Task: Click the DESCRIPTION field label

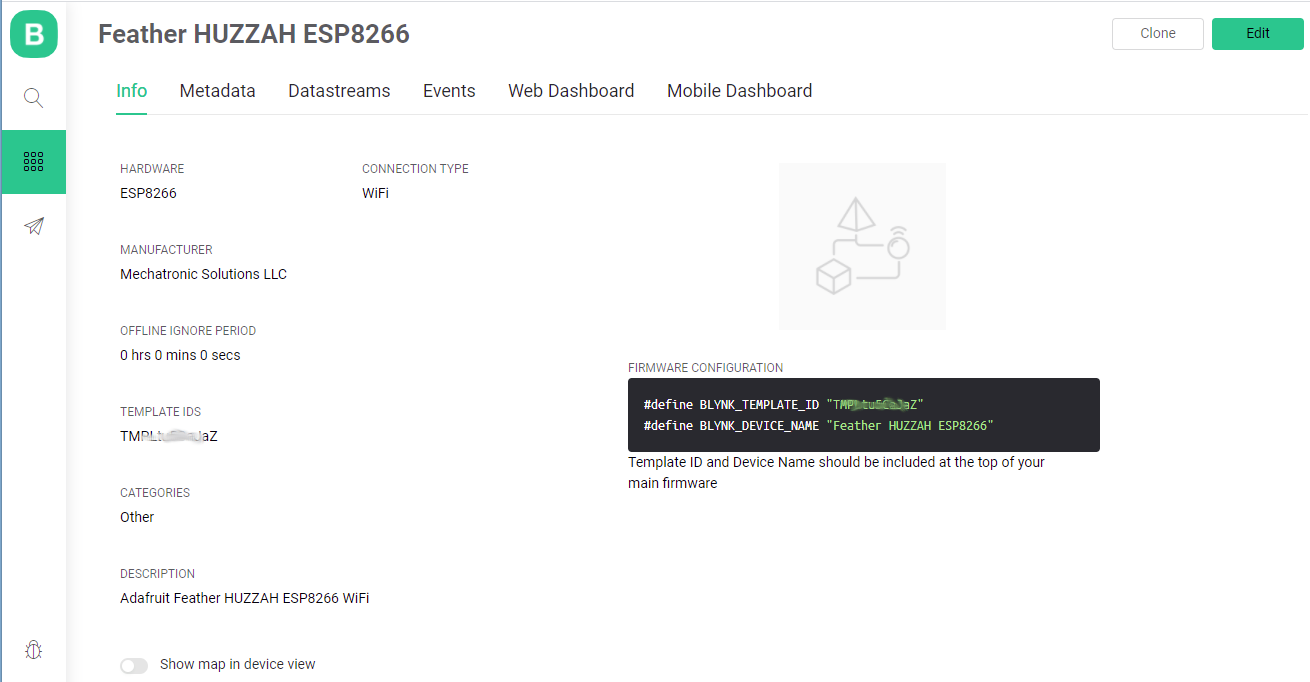Action: pos(158,574)
